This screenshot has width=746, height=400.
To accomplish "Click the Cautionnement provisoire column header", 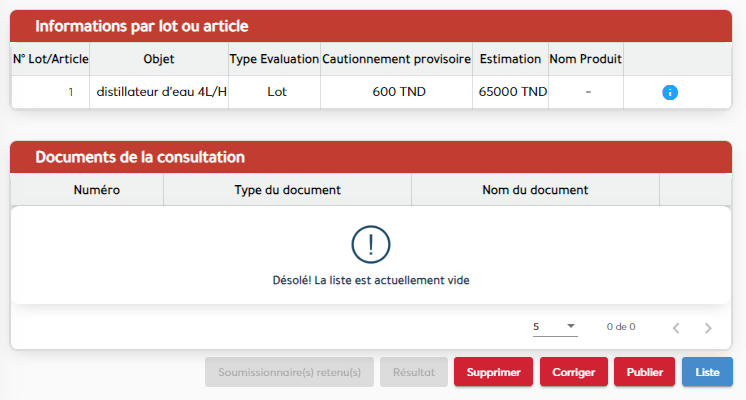I will [x=396, y=59].
